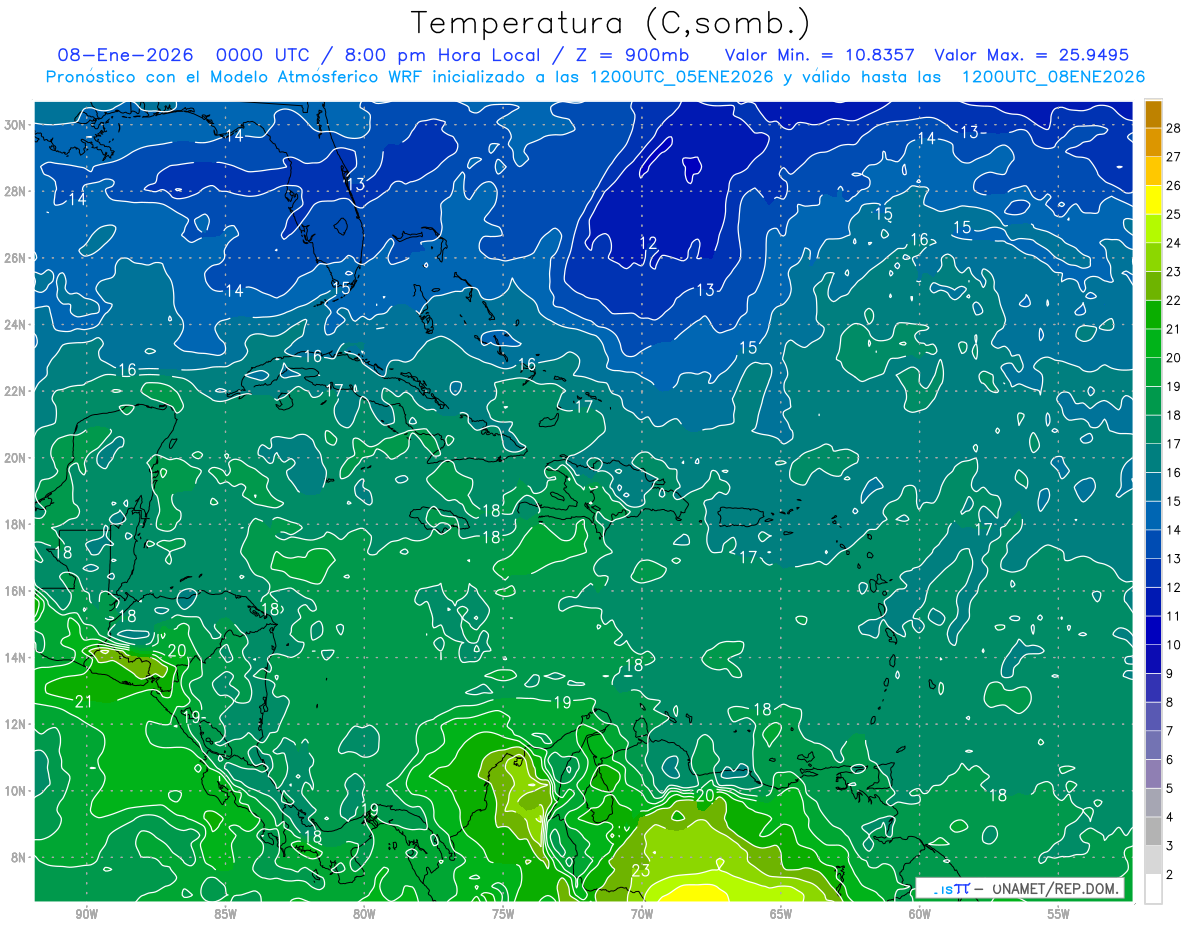Click the "8N" latitude axis label
This screenshot has height=927, width=1200.
(20, 857)
